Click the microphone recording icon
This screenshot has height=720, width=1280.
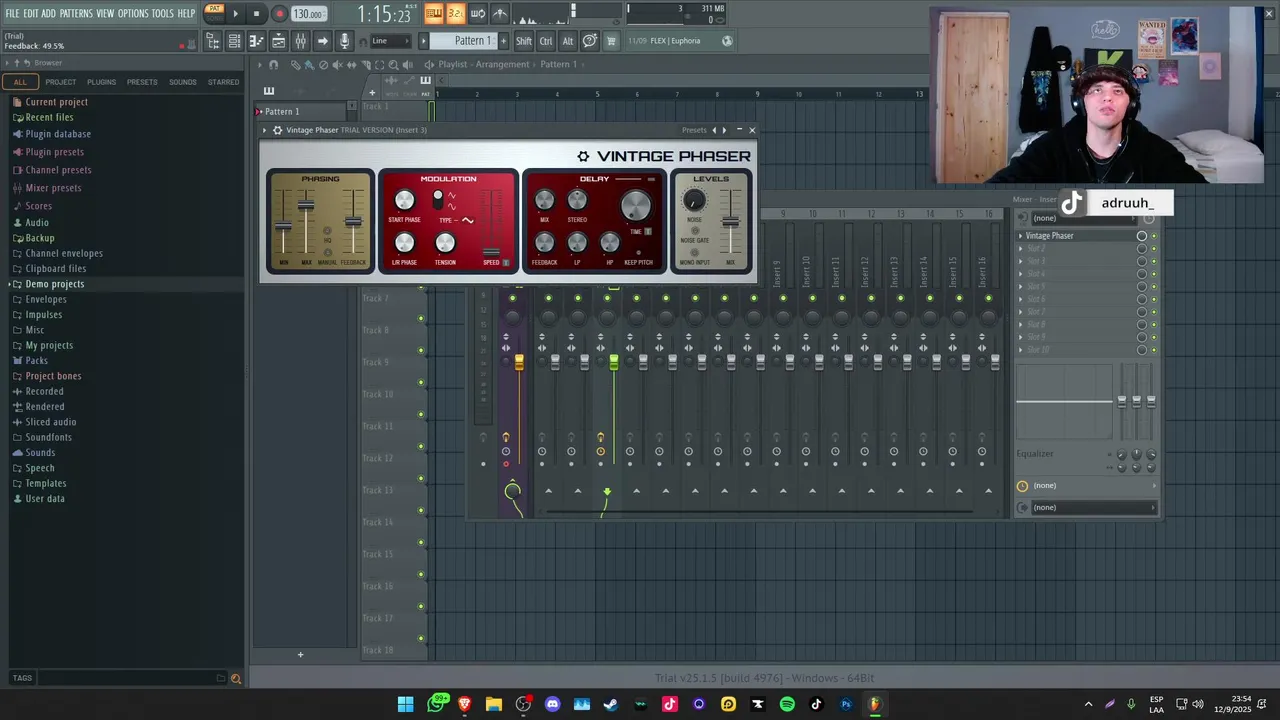pos(344,41)
